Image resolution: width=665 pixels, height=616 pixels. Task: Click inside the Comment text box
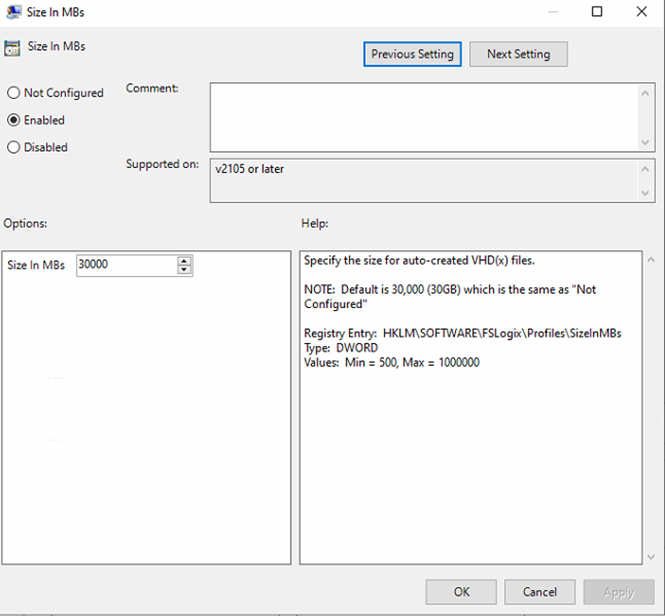422,117
